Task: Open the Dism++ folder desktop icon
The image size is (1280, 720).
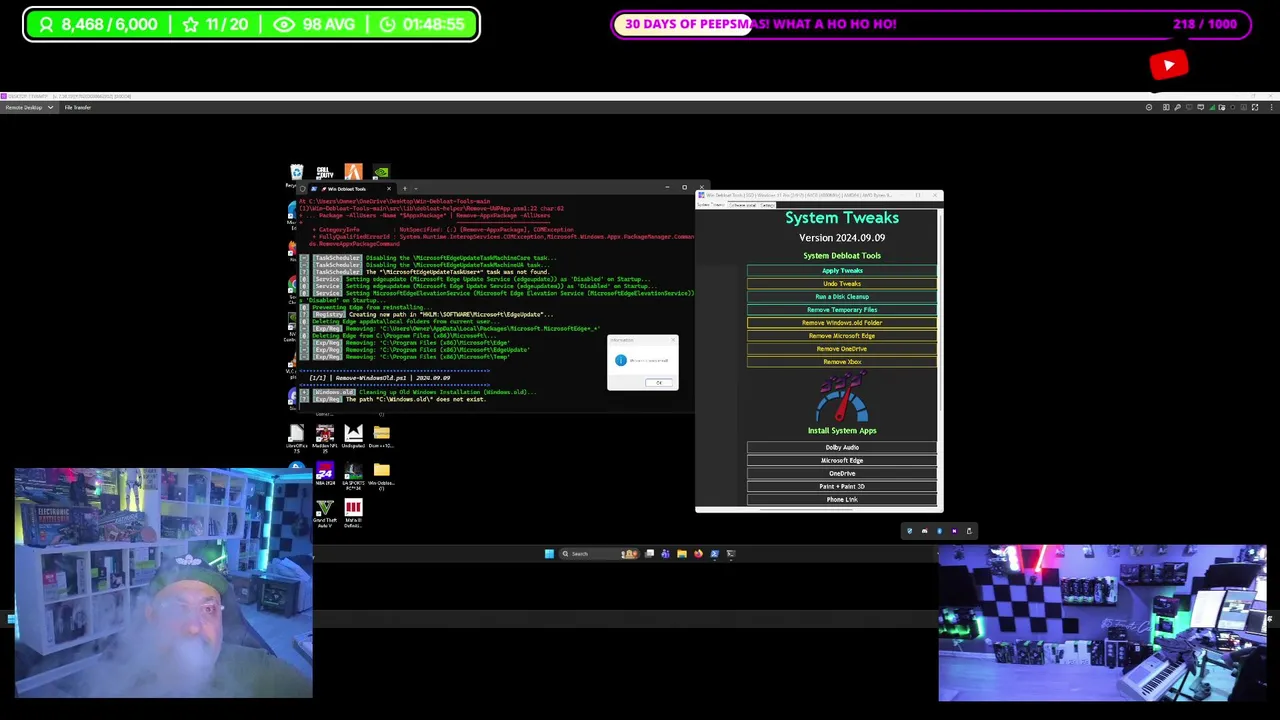Action: click(x=381, y=437)
